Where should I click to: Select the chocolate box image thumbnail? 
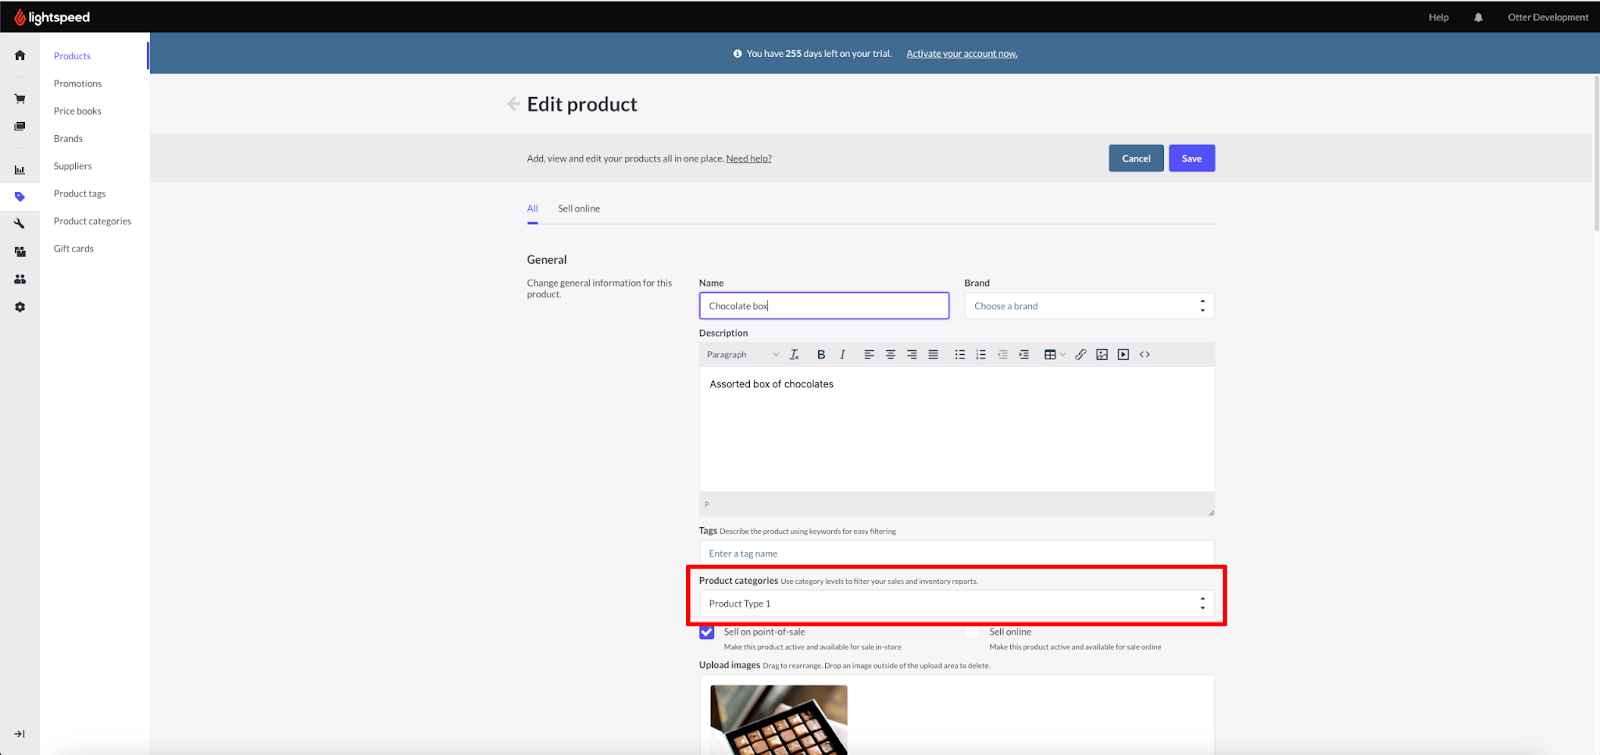tap(779, 719)
